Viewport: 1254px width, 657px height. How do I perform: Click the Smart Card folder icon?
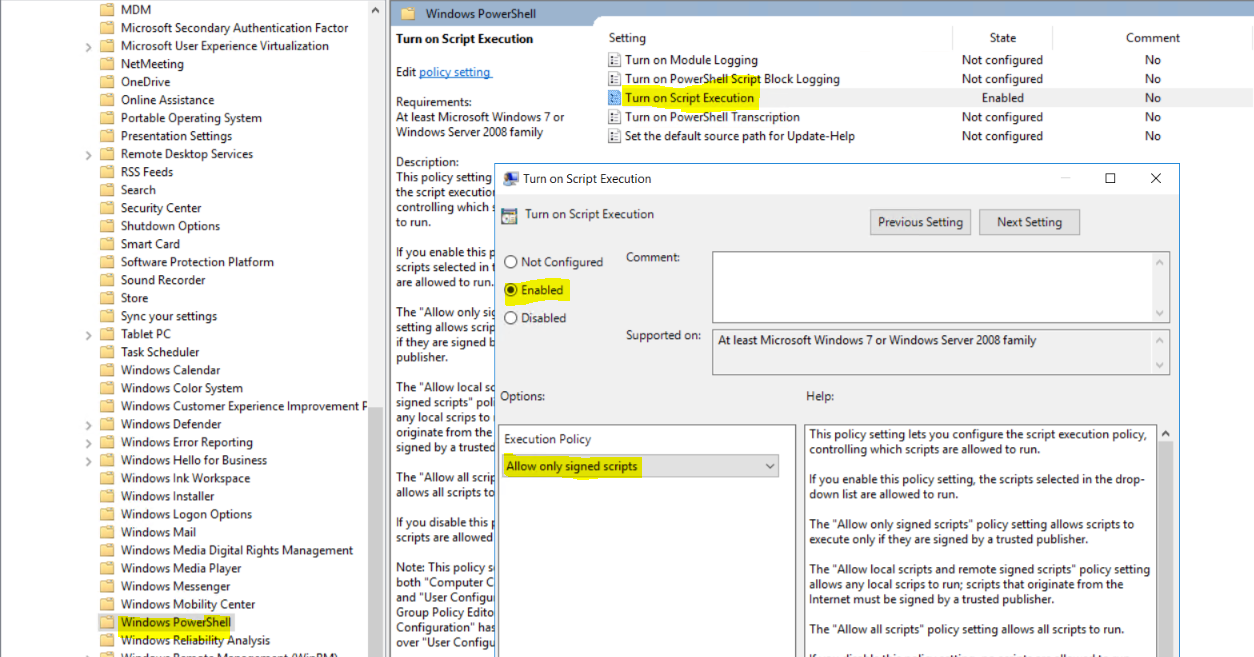click(108, 244)
